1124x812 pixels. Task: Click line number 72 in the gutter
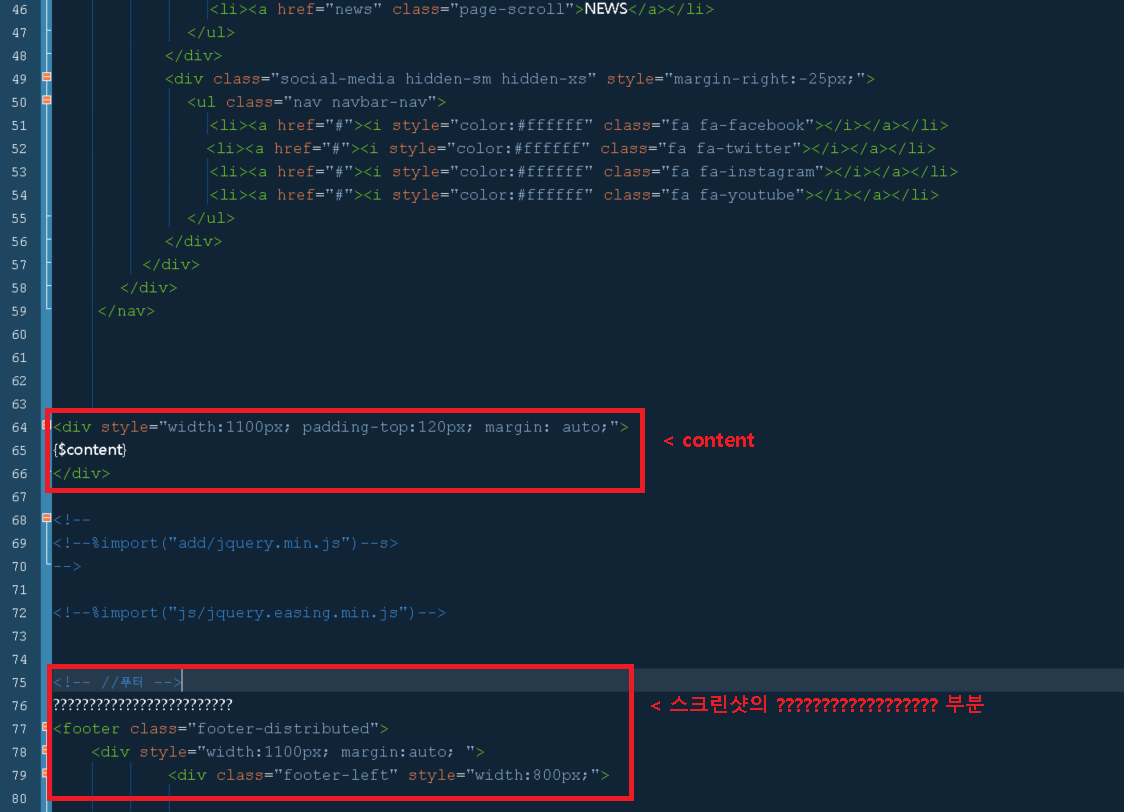19,613
